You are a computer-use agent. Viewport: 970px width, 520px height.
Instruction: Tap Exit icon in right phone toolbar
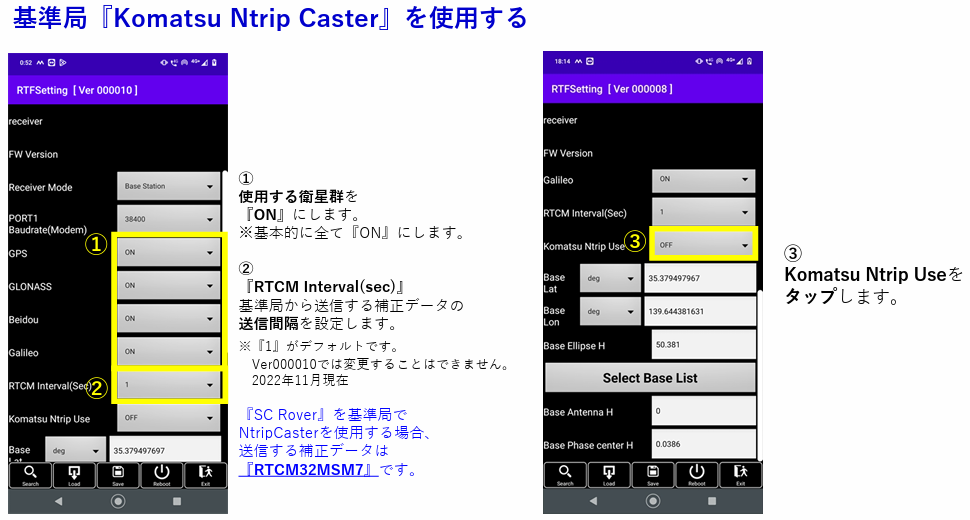(740, 474)
